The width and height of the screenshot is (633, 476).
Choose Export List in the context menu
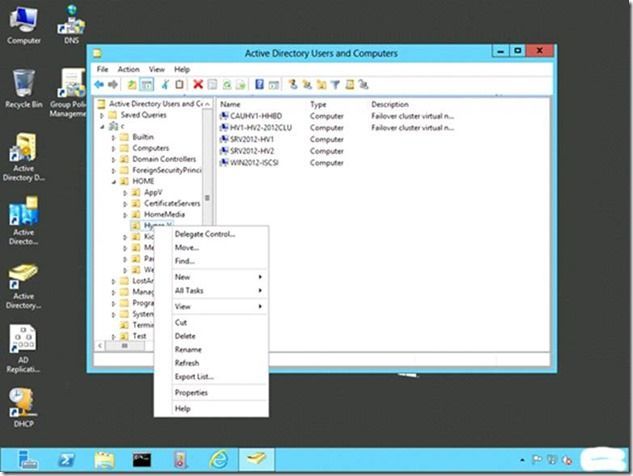pyautogui.click(x=212, y=377)
